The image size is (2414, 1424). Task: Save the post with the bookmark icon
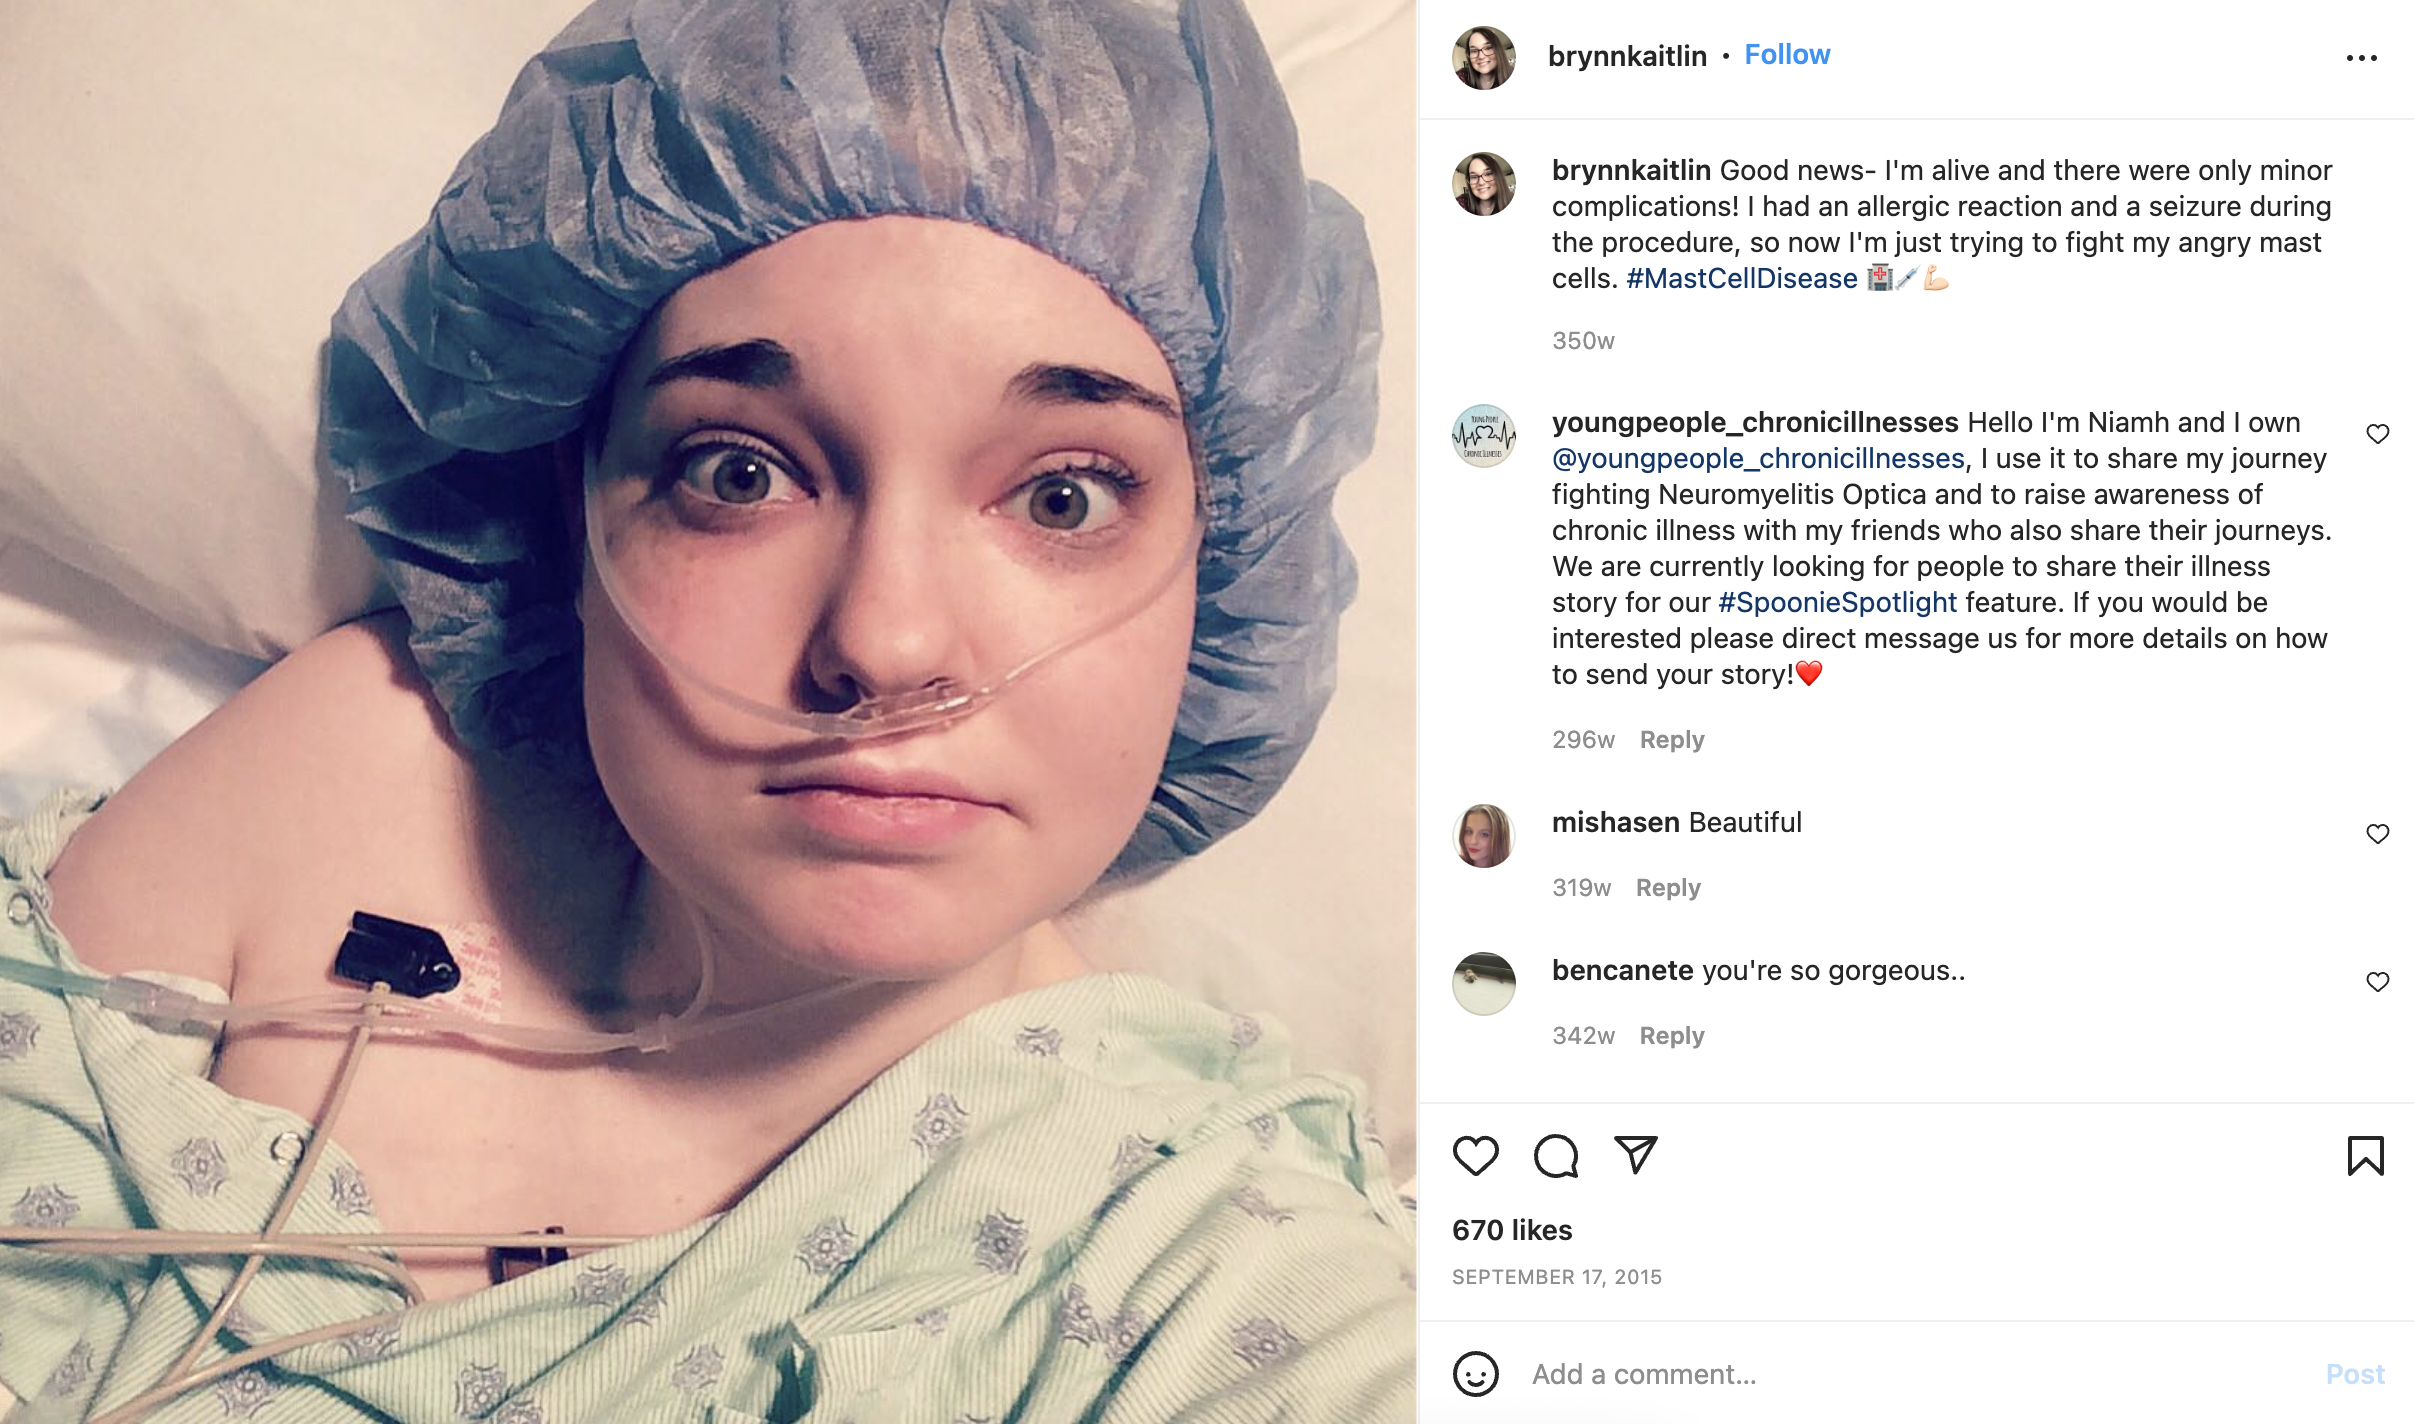tap(2365, 1156)
